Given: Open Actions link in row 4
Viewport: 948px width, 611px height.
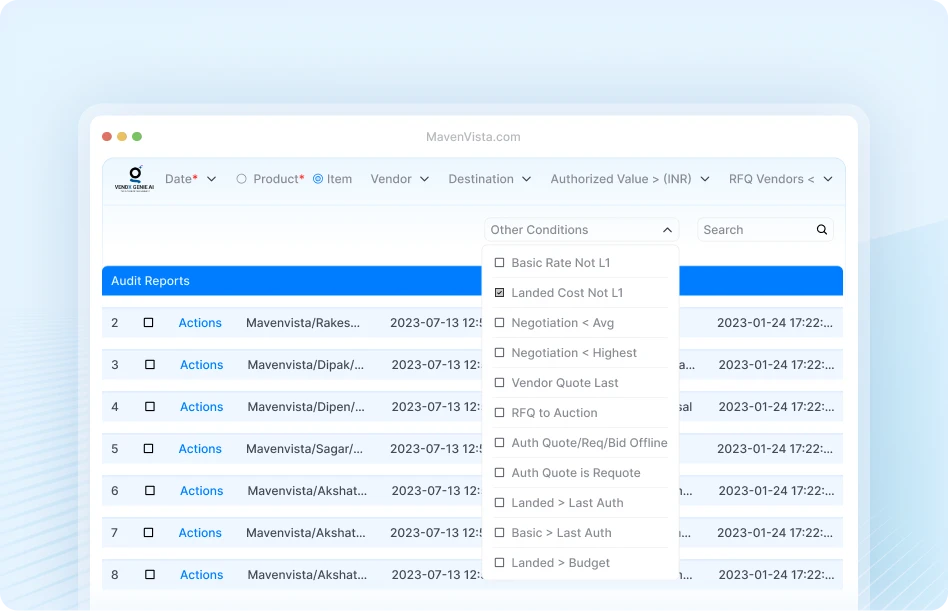Looking at the screenshot, I should 202,407.
